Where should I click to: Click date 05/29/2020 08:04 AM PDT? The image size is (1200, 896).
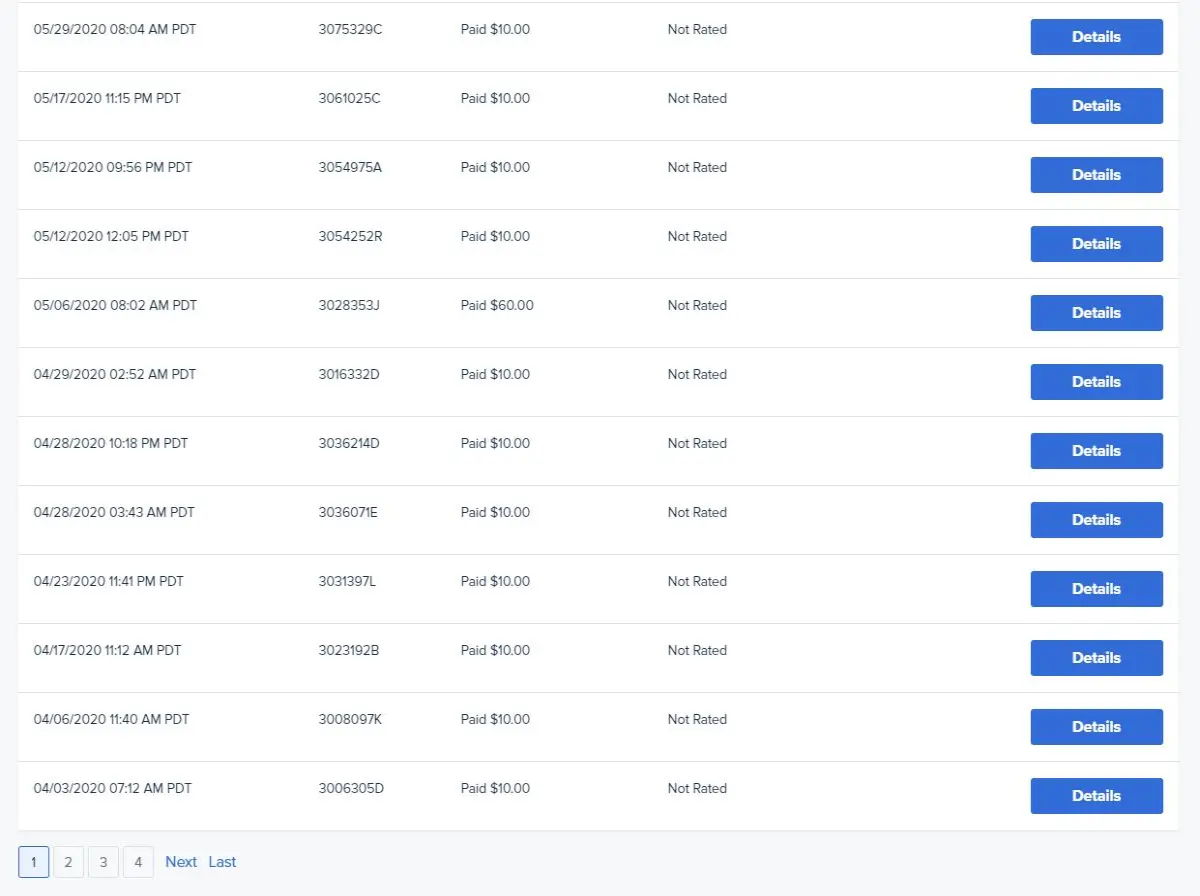[x=115, y=30]
